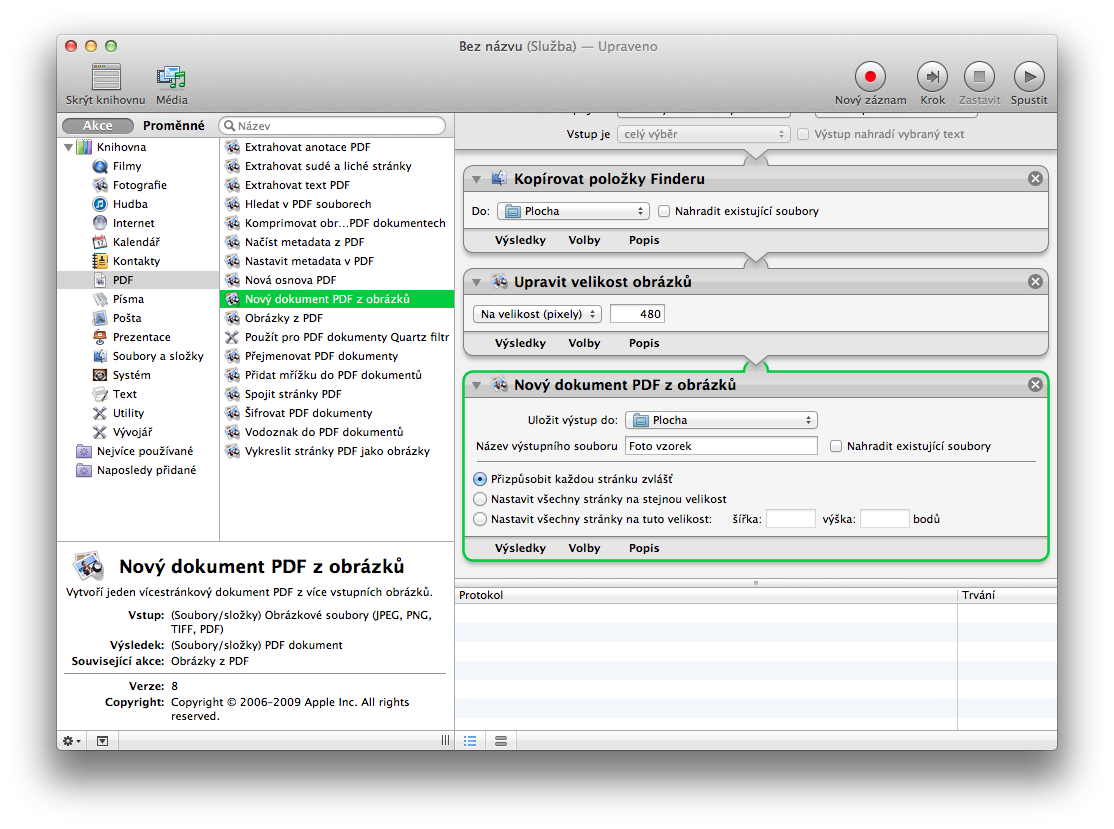
Task: Open the gear settings menu at bottom left
Action: click(73, 741)
